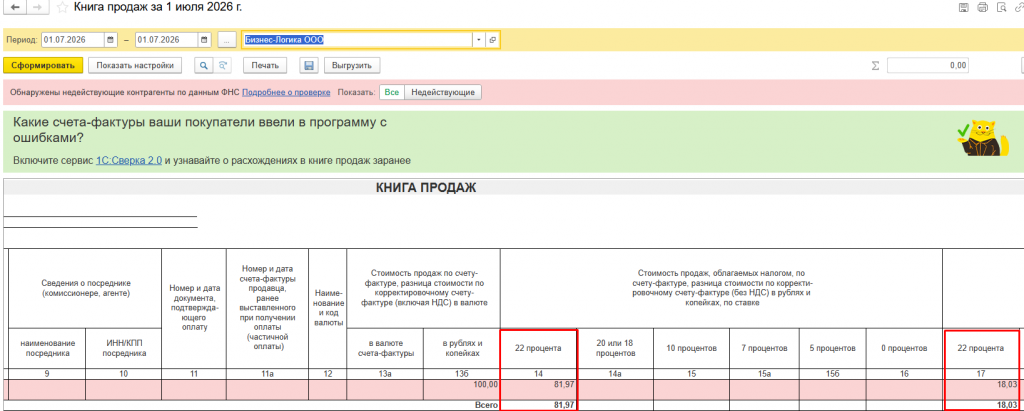The width and height of the screenshot is (1024, 411).
Task: Go back with the left arrow button
Action: coord(16,8)
